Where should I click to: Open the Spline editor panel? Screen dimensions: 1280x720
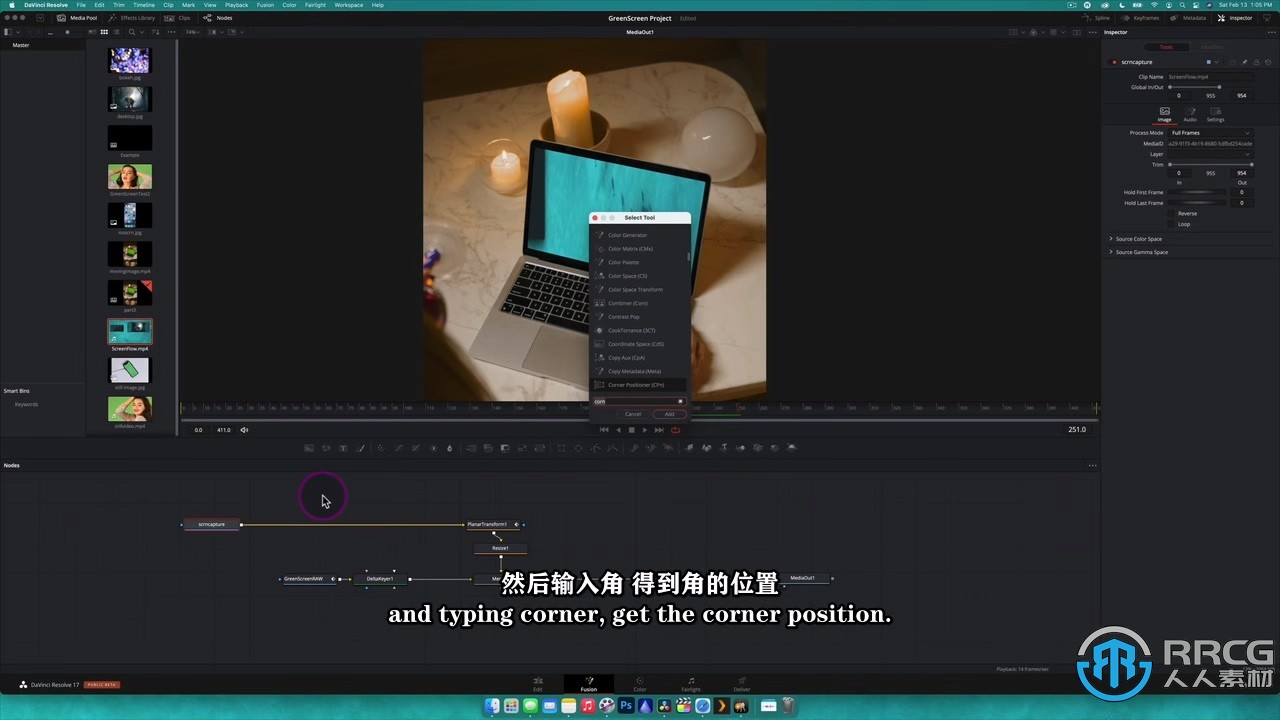pyautogui.click(x=1097, y=18)
